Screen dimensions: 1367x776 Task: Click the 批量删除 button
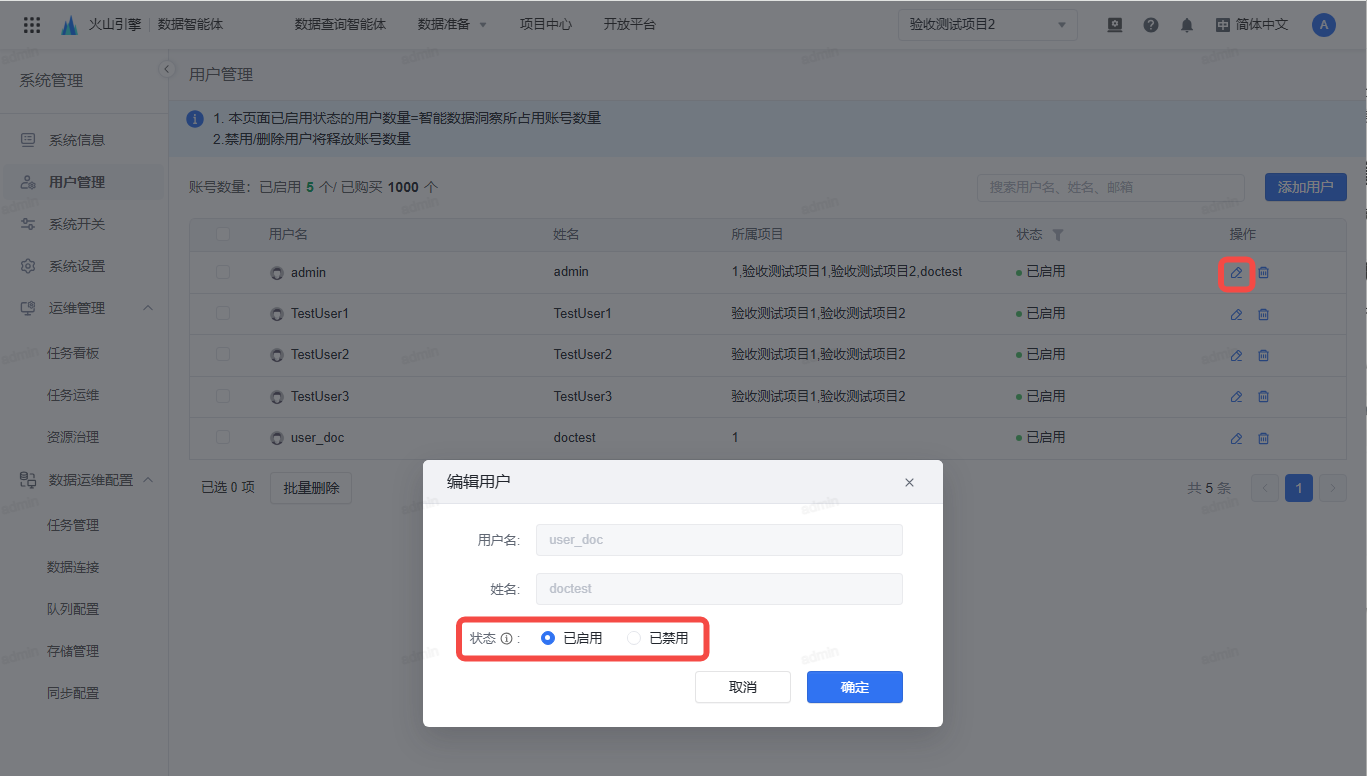point(311,488)
